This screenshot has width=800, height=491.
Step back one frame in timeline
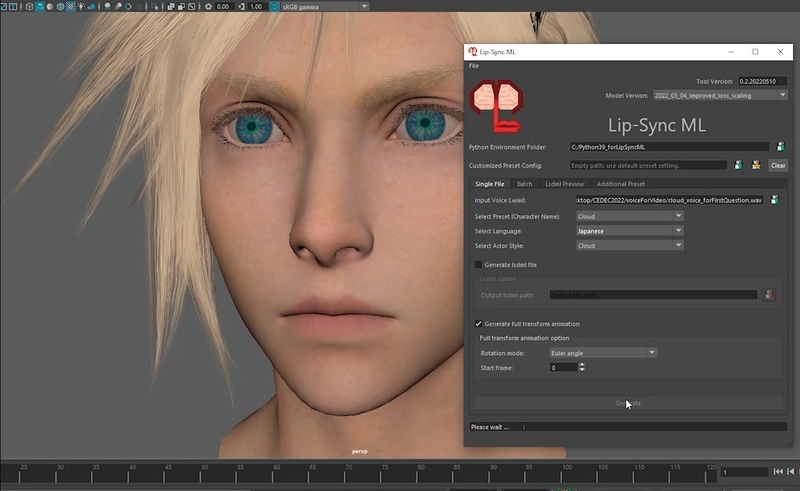(790, 472)
